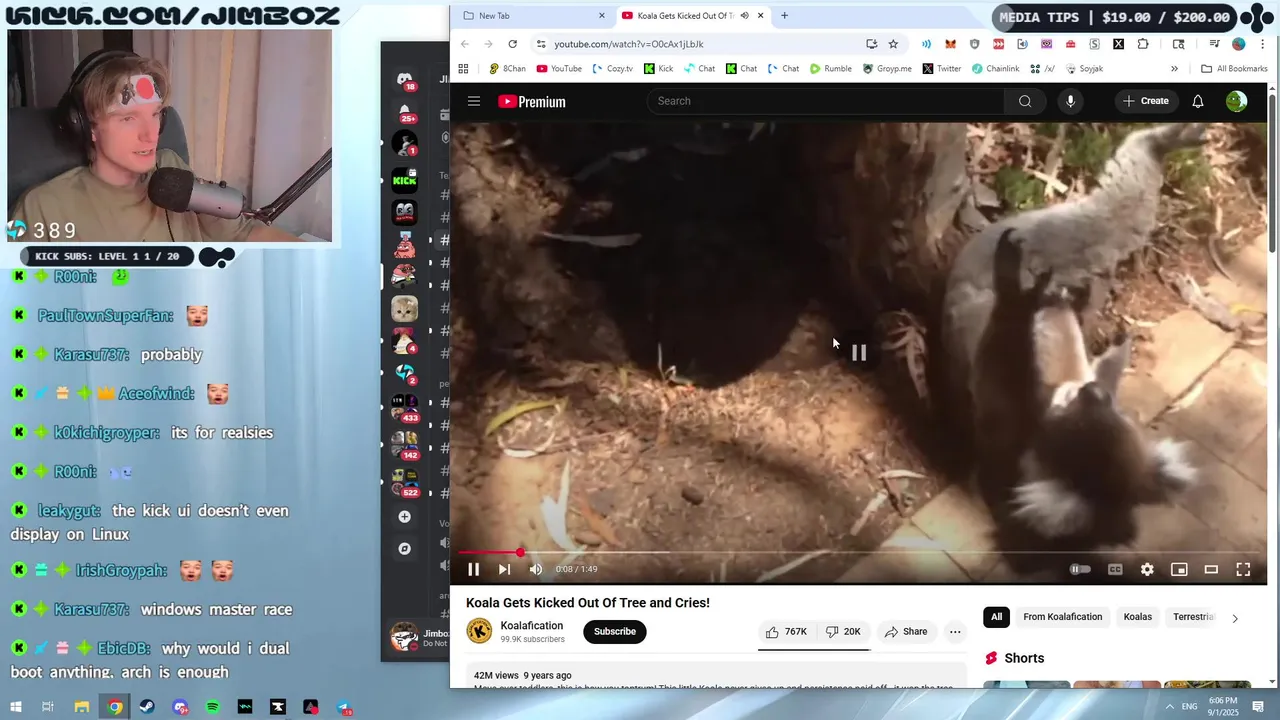
Task: Subscribe to the Koalafication channel
Action: pyautogui.click(x=615, y=632)
